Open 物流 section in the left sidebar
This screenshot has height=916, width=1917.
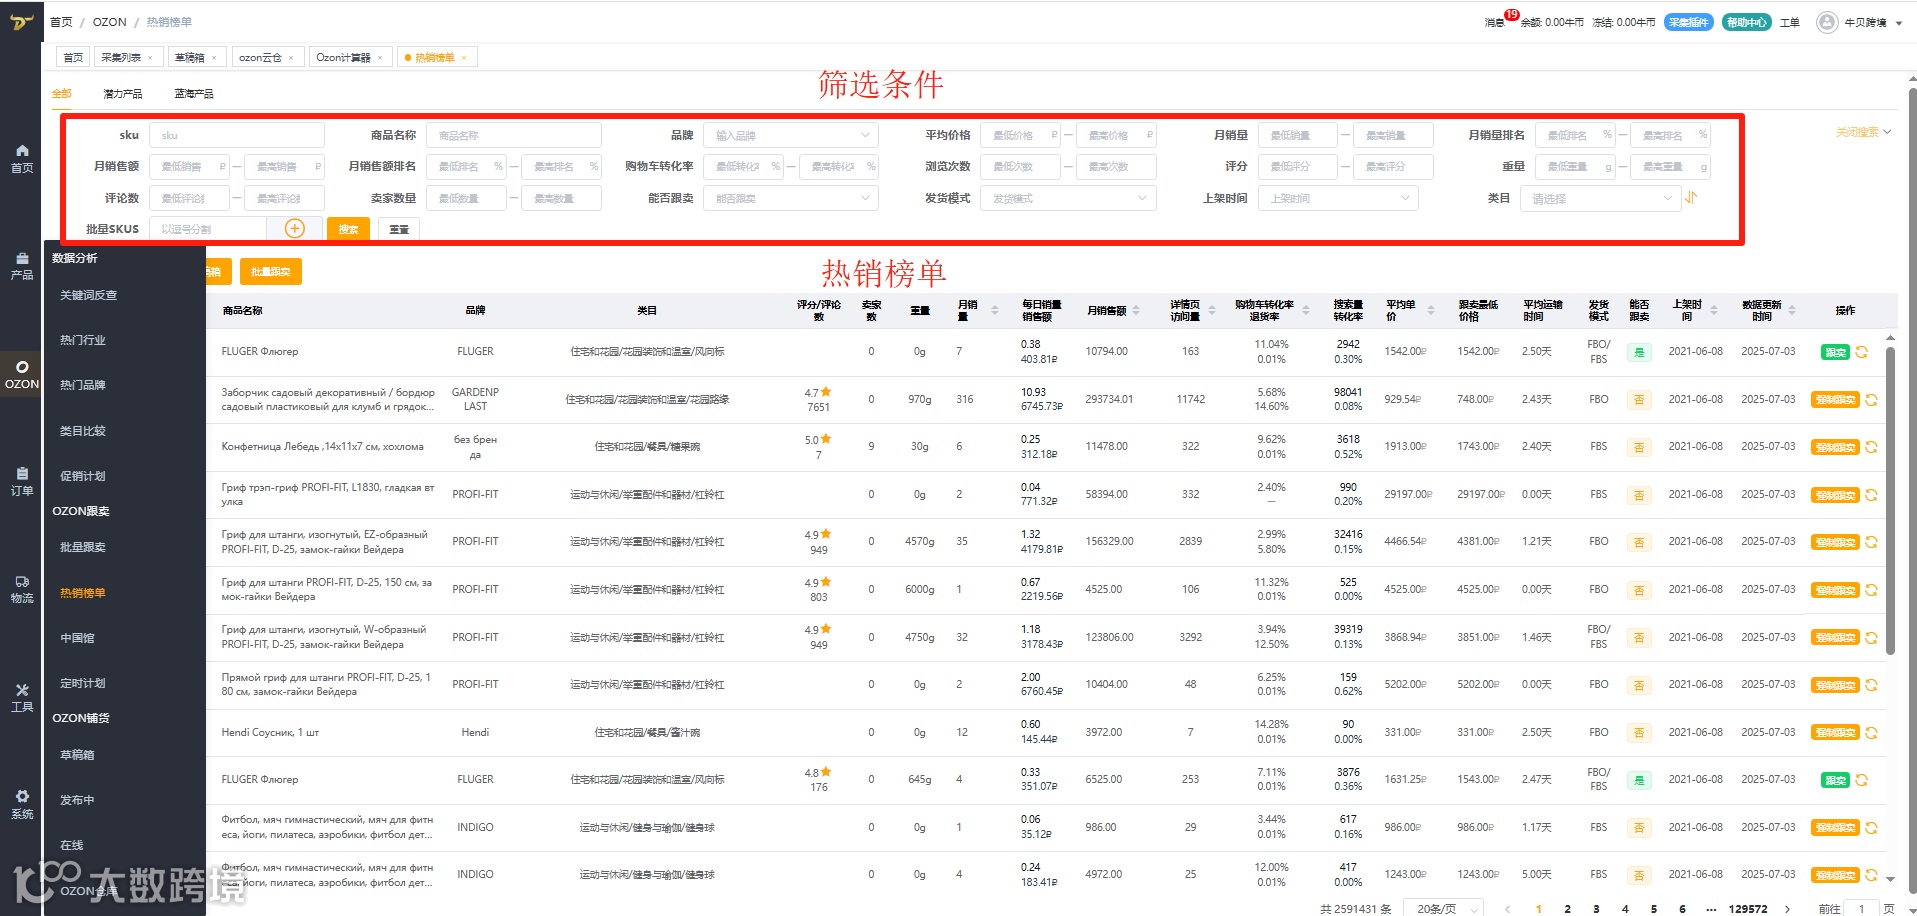click(22, 589)
